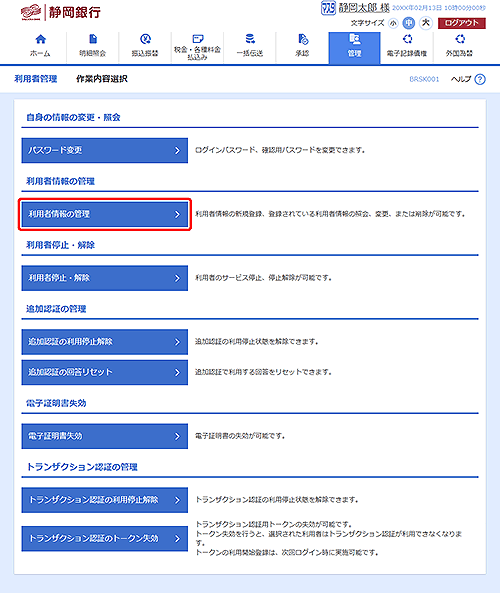
Task: Set text size to large (大)
Action: point(426,23)
